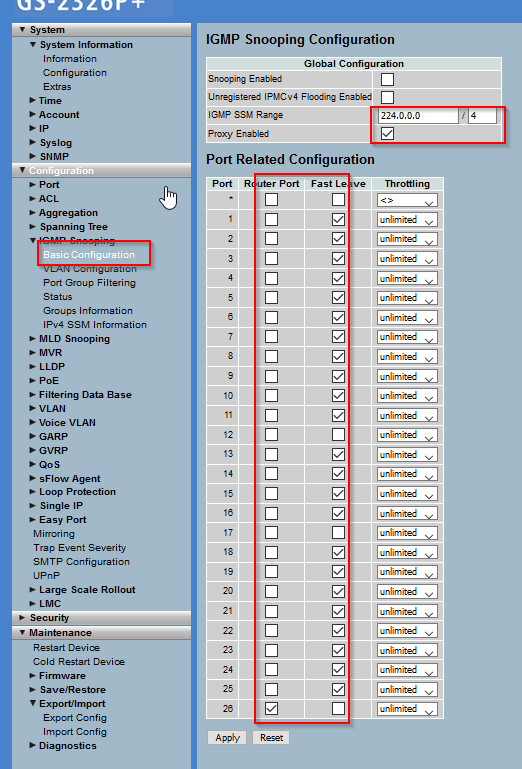
Task: Toggle Unregistered IPMCv4 Flooding Enabled checkbox
Action: [387, 97]
